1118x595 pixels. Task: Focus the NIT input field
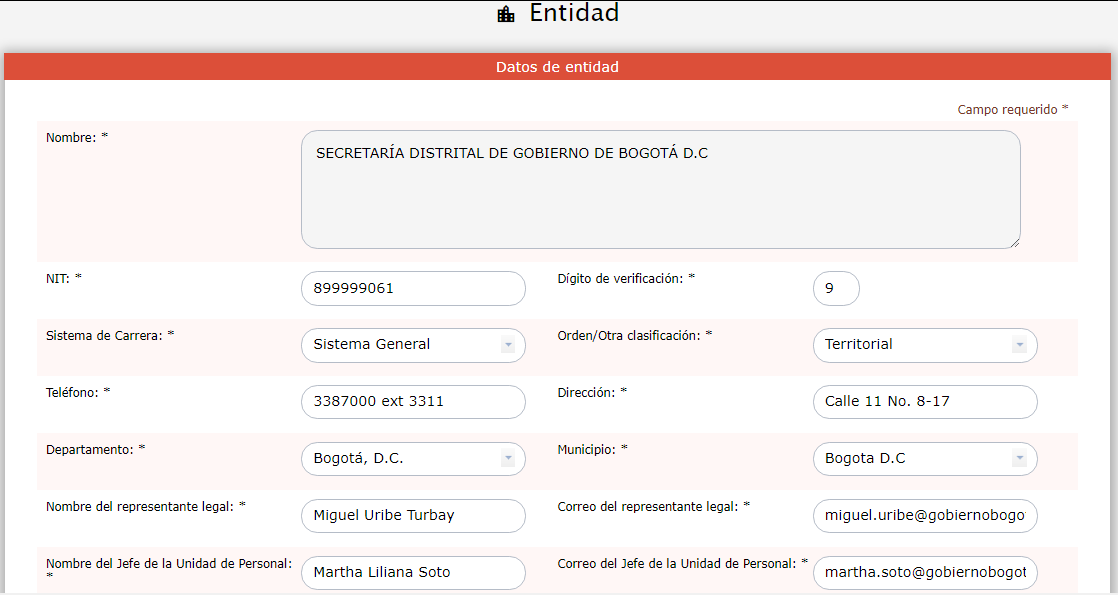[412, 288]
